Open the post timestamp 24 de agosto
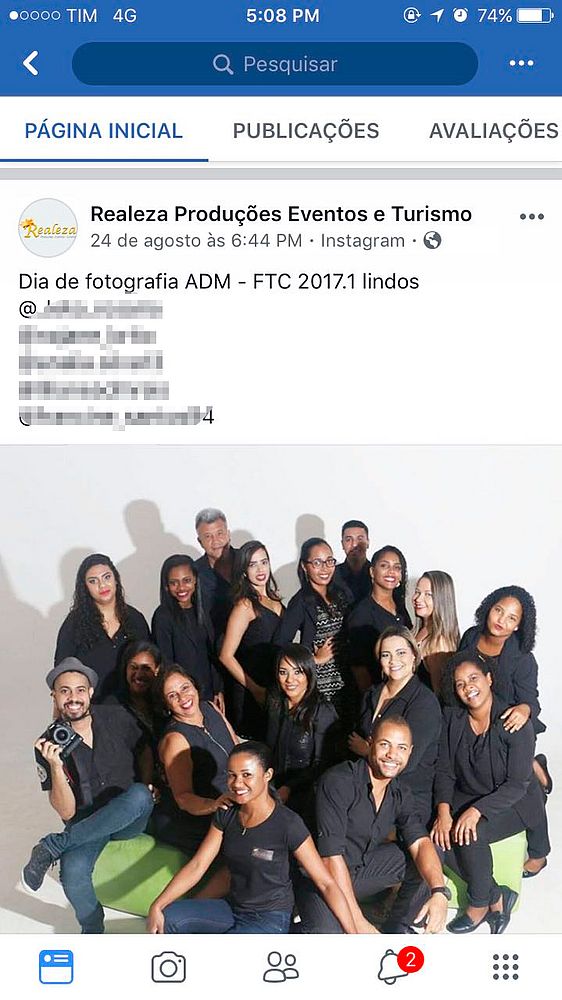562x1000 pixels. click(196, 240)
